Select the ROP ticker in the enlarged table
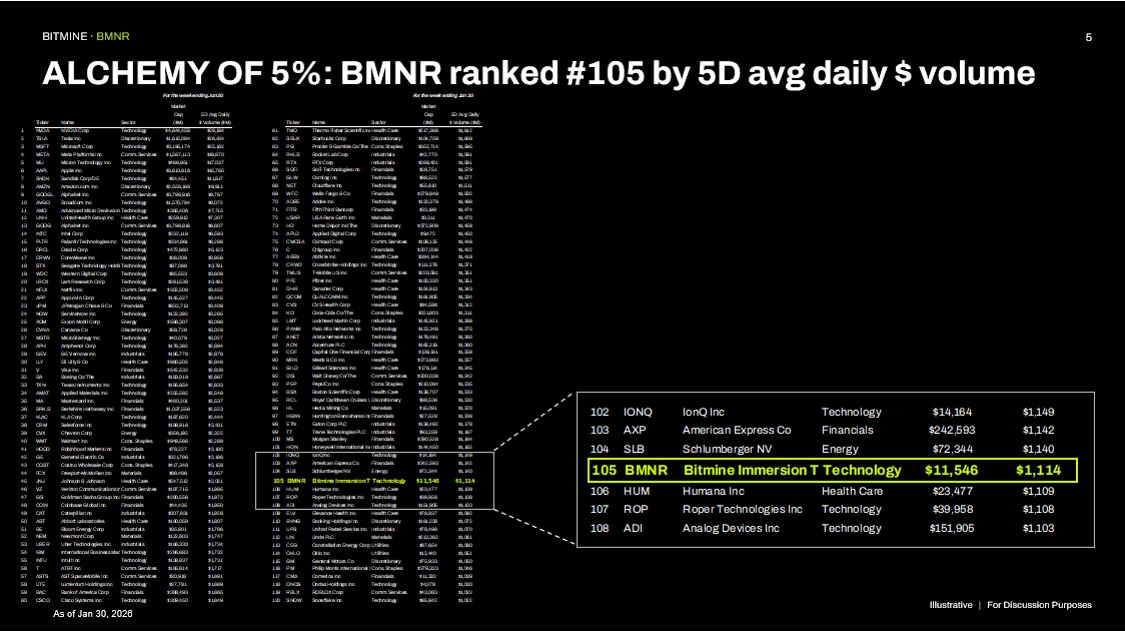This screenshot has height=632, width=1125. click(x=636, y=509)
